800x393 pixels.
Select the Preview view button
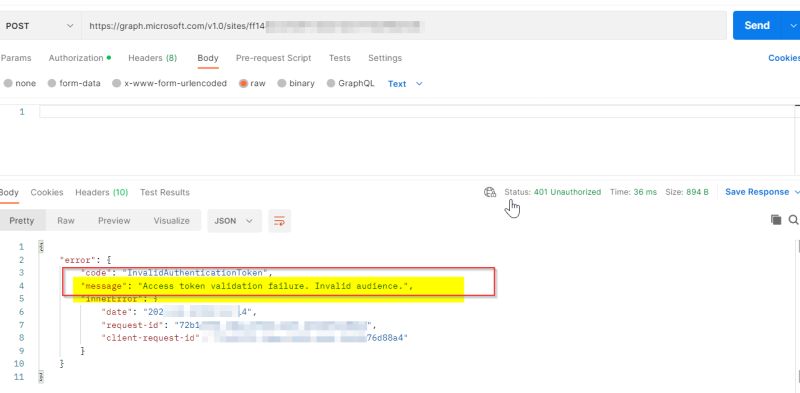pos(114,221)
